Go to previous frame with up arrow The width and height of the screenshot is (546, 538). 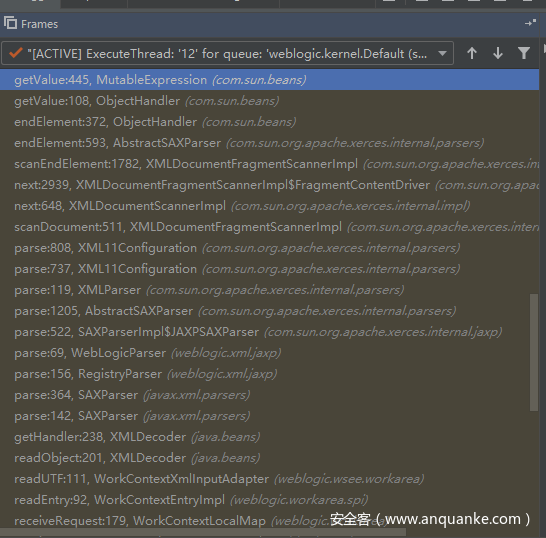pyautogui.click(x=472, y=53)
